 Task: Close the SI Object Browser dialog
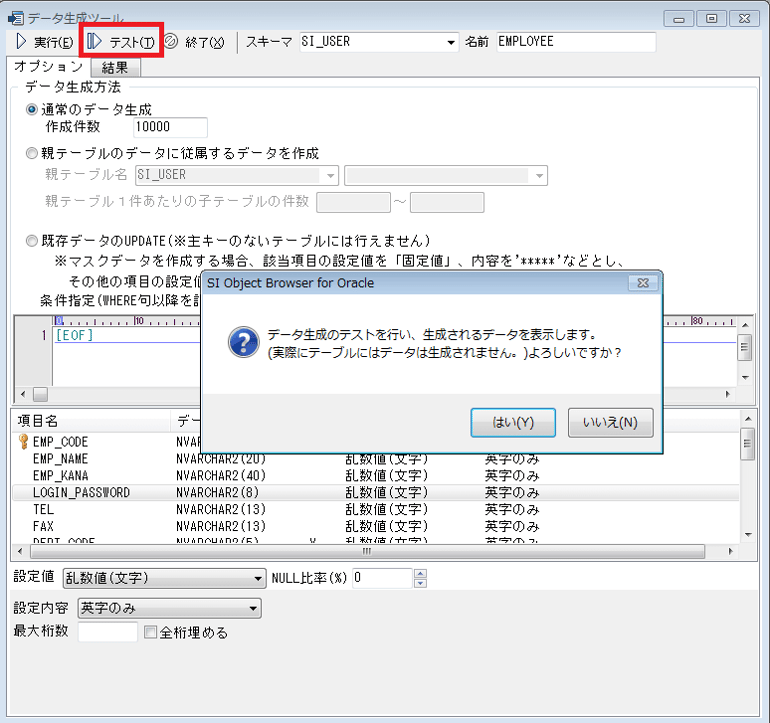click(642, 283)
